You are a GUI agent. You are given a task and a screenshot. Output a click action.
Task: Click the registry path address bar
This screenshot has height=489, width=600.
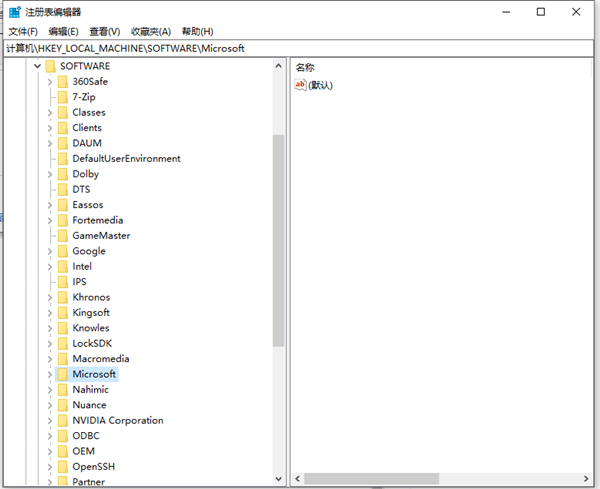click(300, 48)
